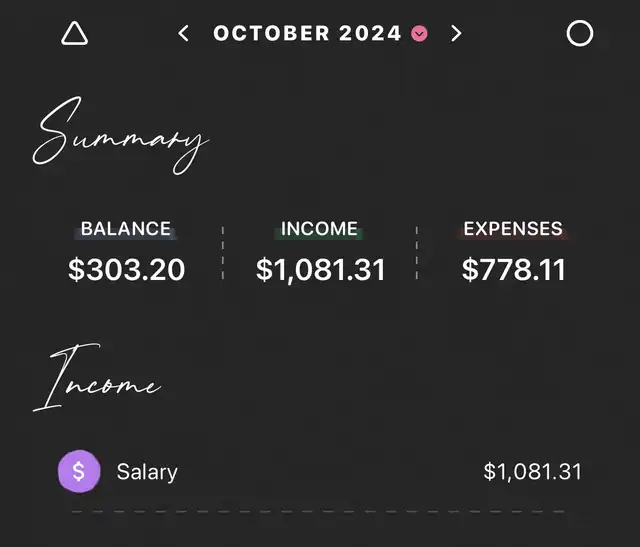This screenshot has width=640, height=547.
Task: Open the Salary income entry label
Action: coord(147,471)
